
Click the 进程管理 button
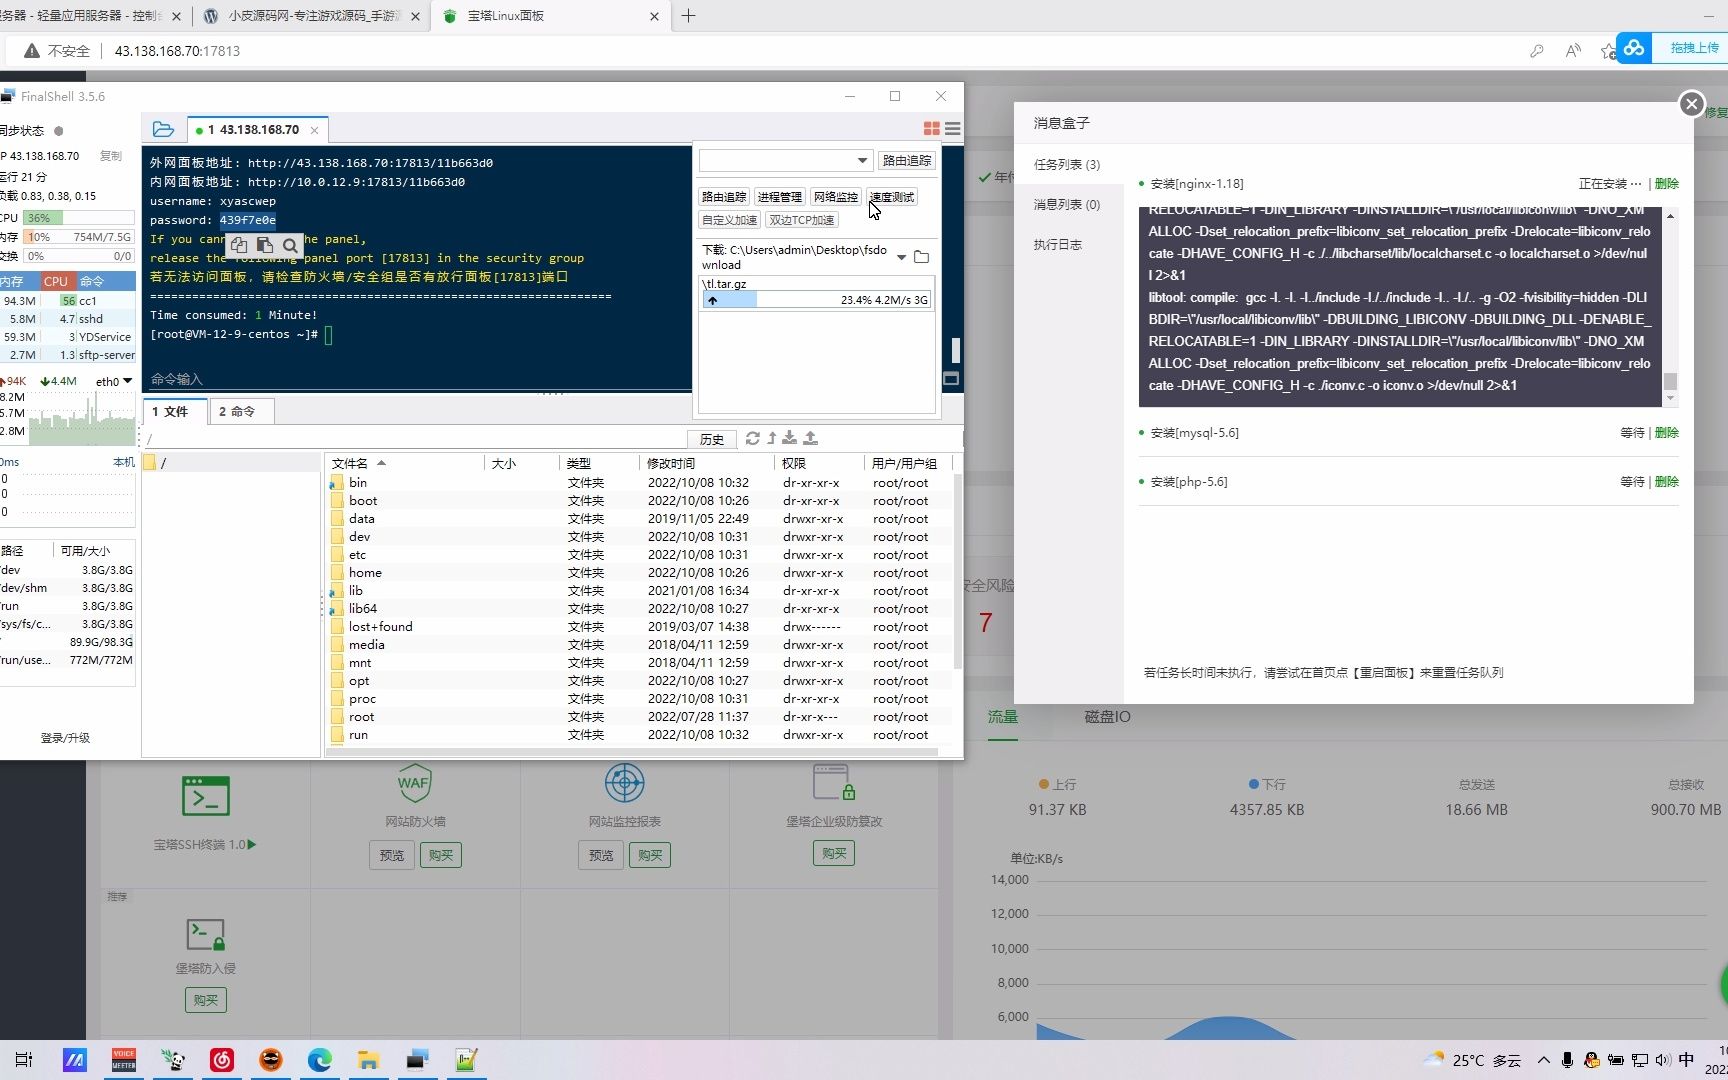point(779,197)
